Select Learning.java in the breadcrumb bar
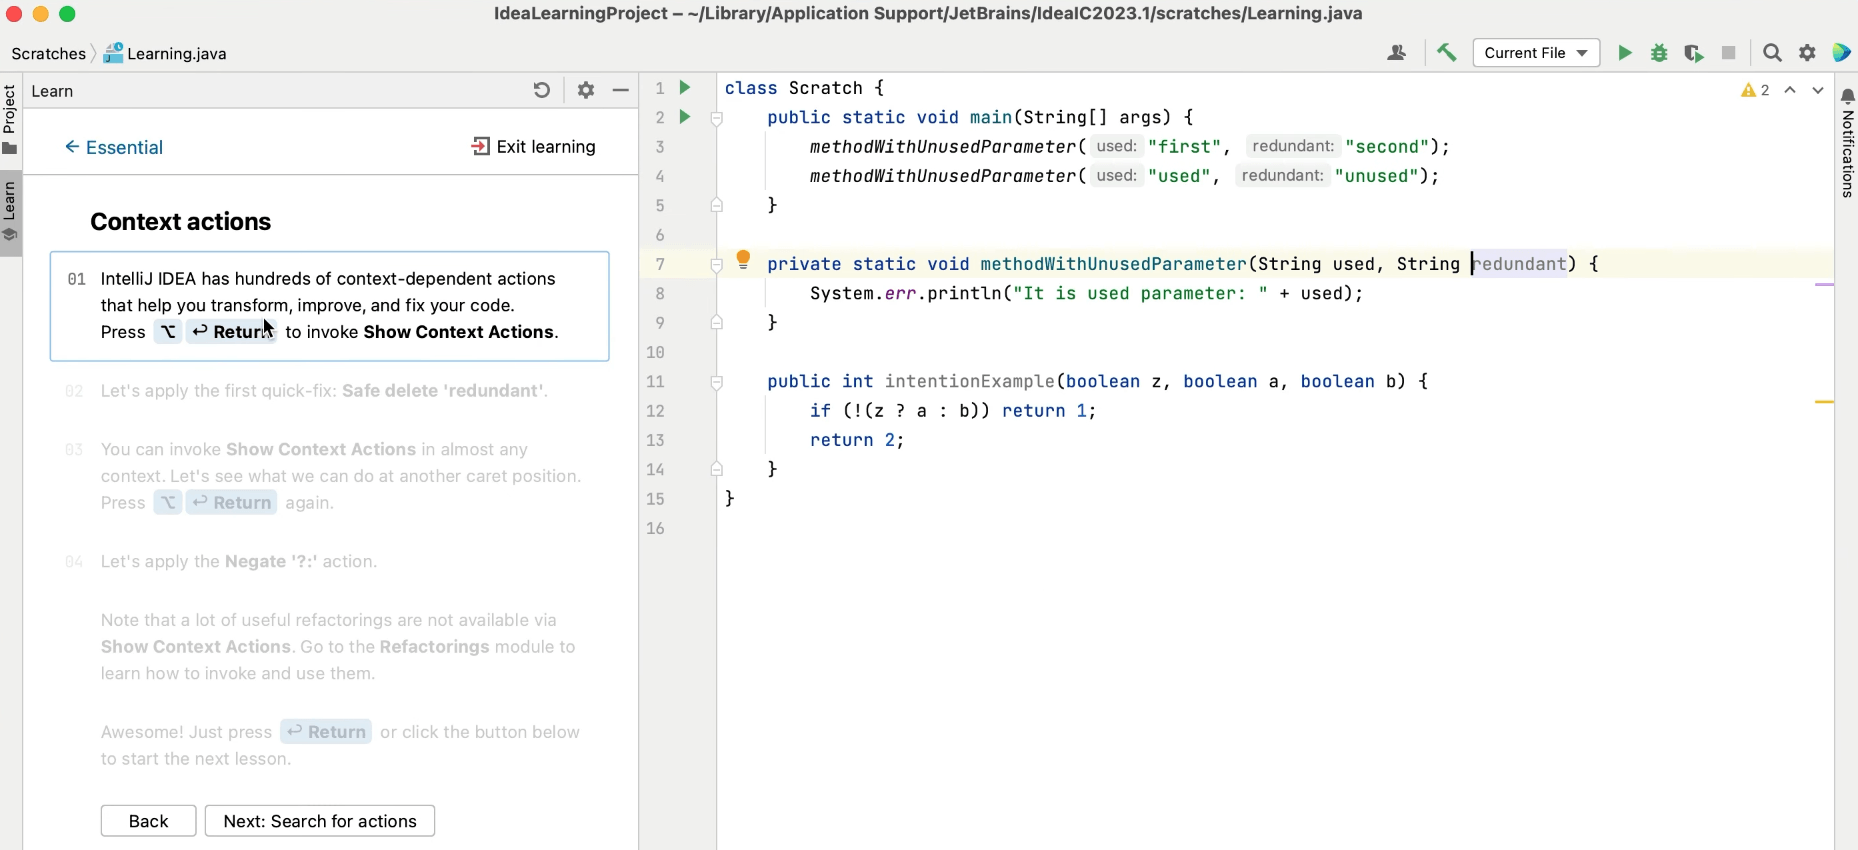Image resolution: width=1858 pixels, height=850 pixels. click(x=176, y=54)
